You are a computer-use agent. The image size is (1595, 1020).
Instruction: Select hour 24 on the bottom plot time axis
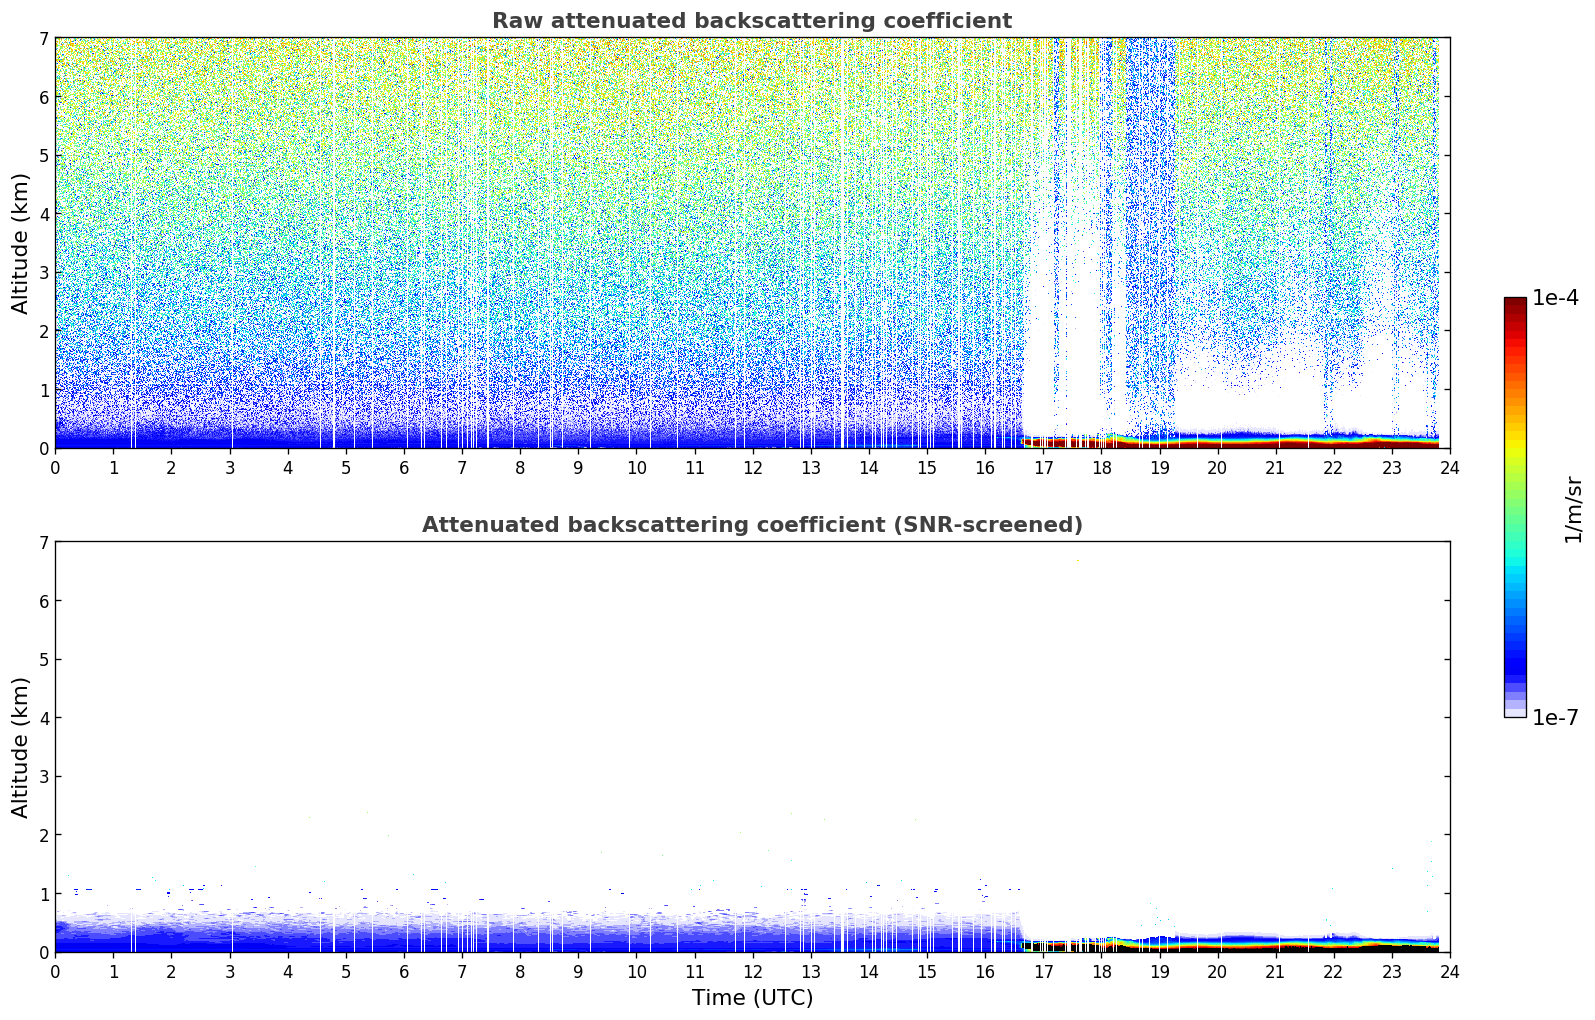coord(1449,971)
